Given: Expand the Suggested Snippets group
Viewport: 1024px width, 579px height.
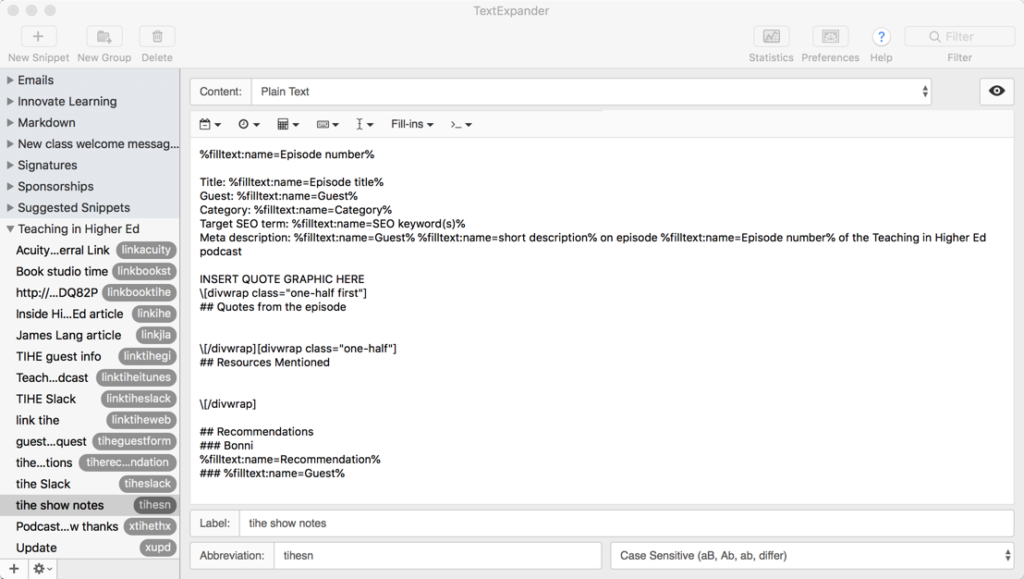Looking at the screenshot, I should click(10, 208).
